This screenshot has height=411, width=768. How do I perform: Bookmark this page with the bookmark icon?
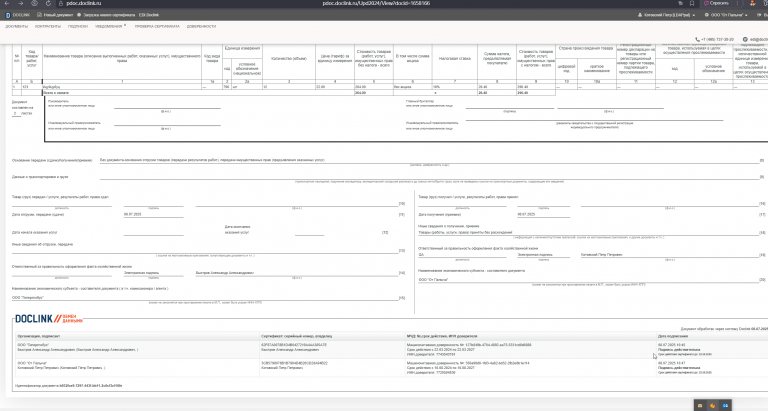pos(692,3)
